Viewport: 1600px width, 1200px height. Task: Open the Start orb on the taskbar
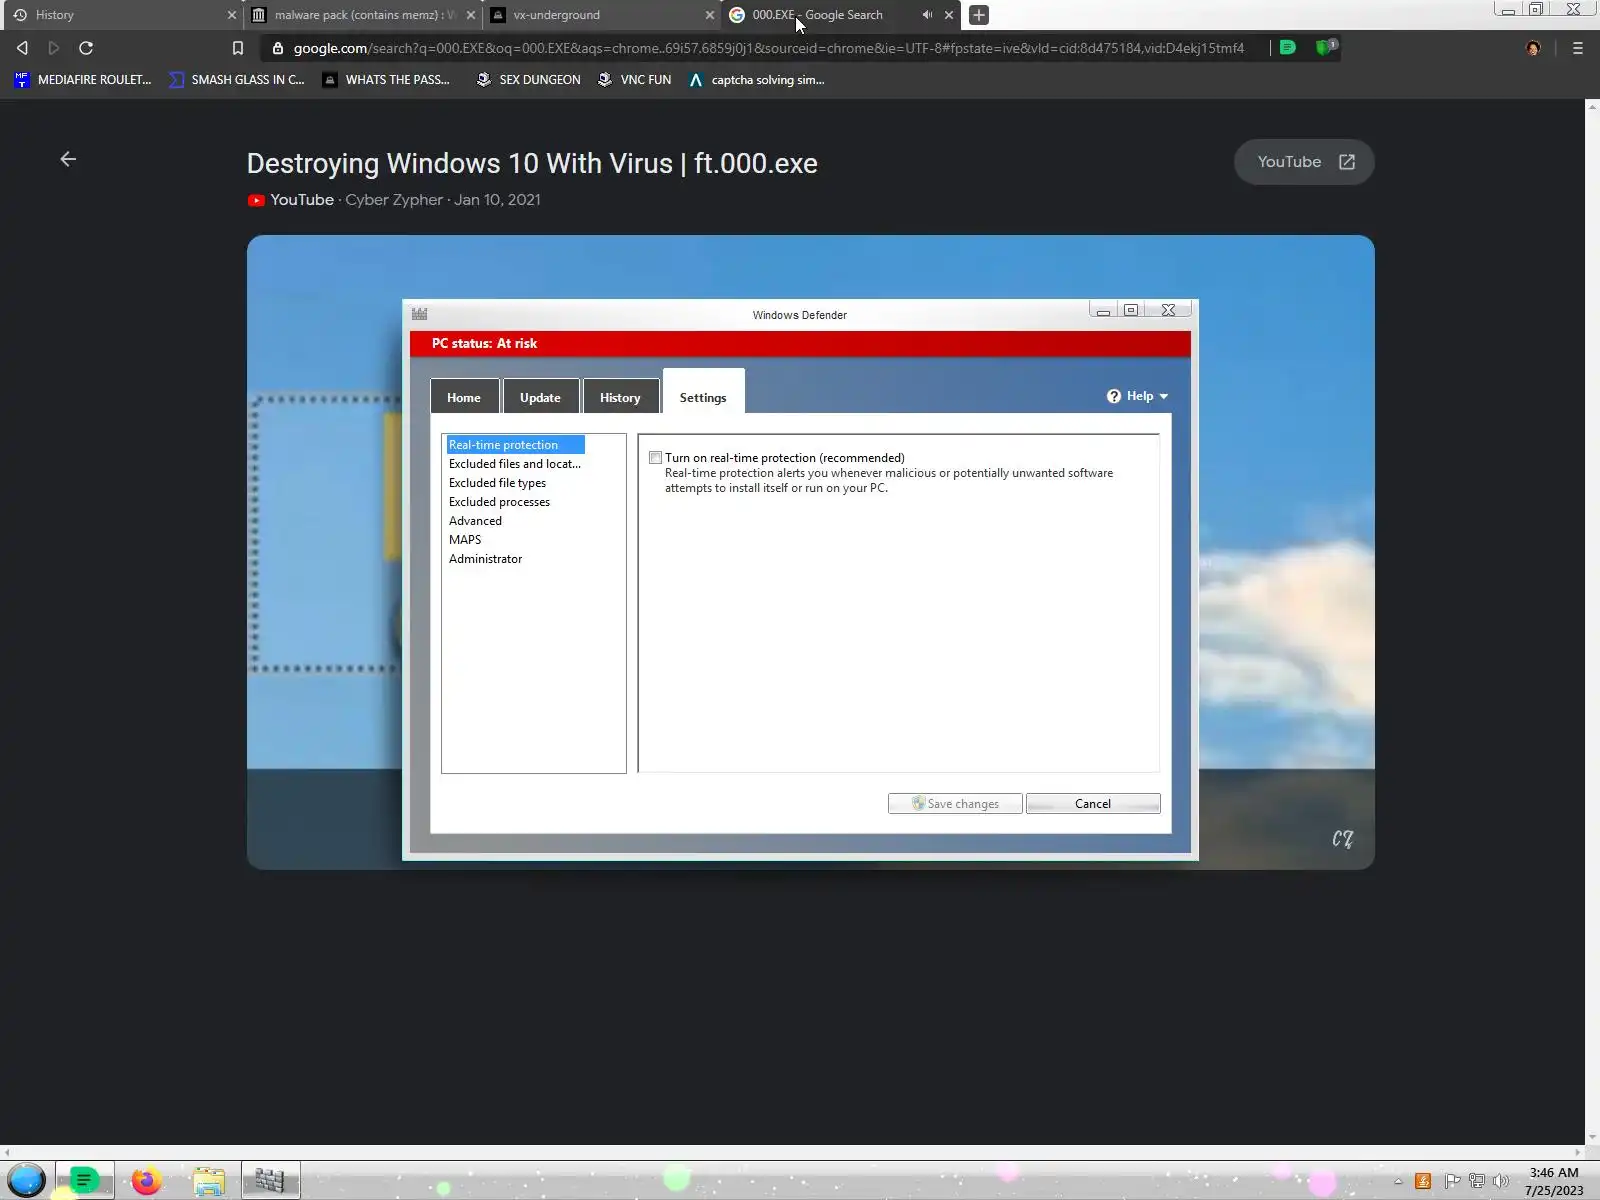coord(27,1180)
